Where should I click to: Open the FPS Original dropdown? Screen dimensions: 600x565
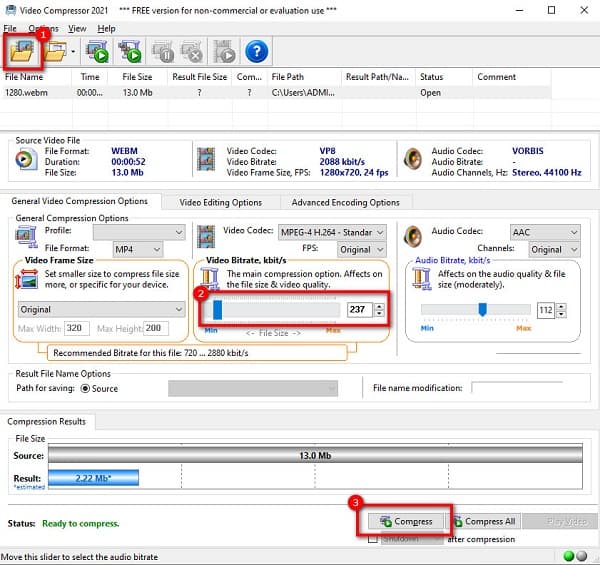click(x=362, y=250)
